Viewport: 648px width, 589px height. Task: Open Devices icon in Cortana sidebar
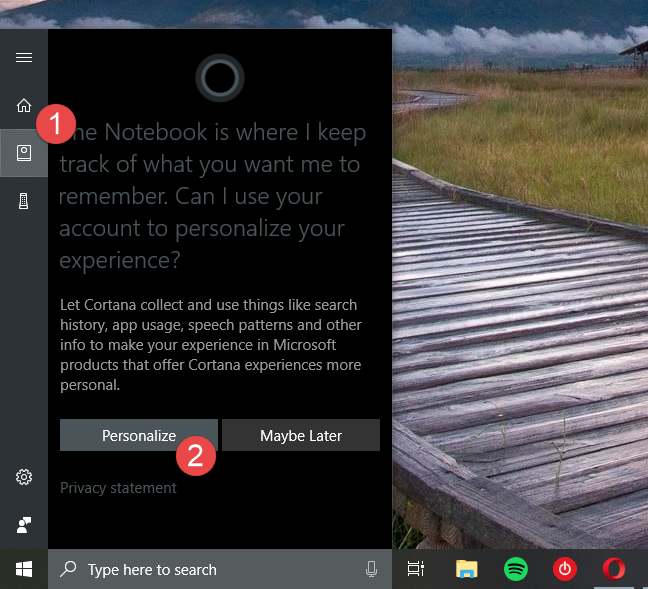click(24, 201)
